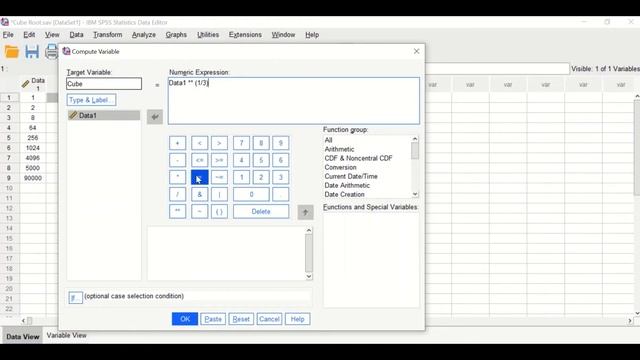The image size is (640, 360).
Task: Click the greater-than-or-equal keypad button
Action: 219,160
